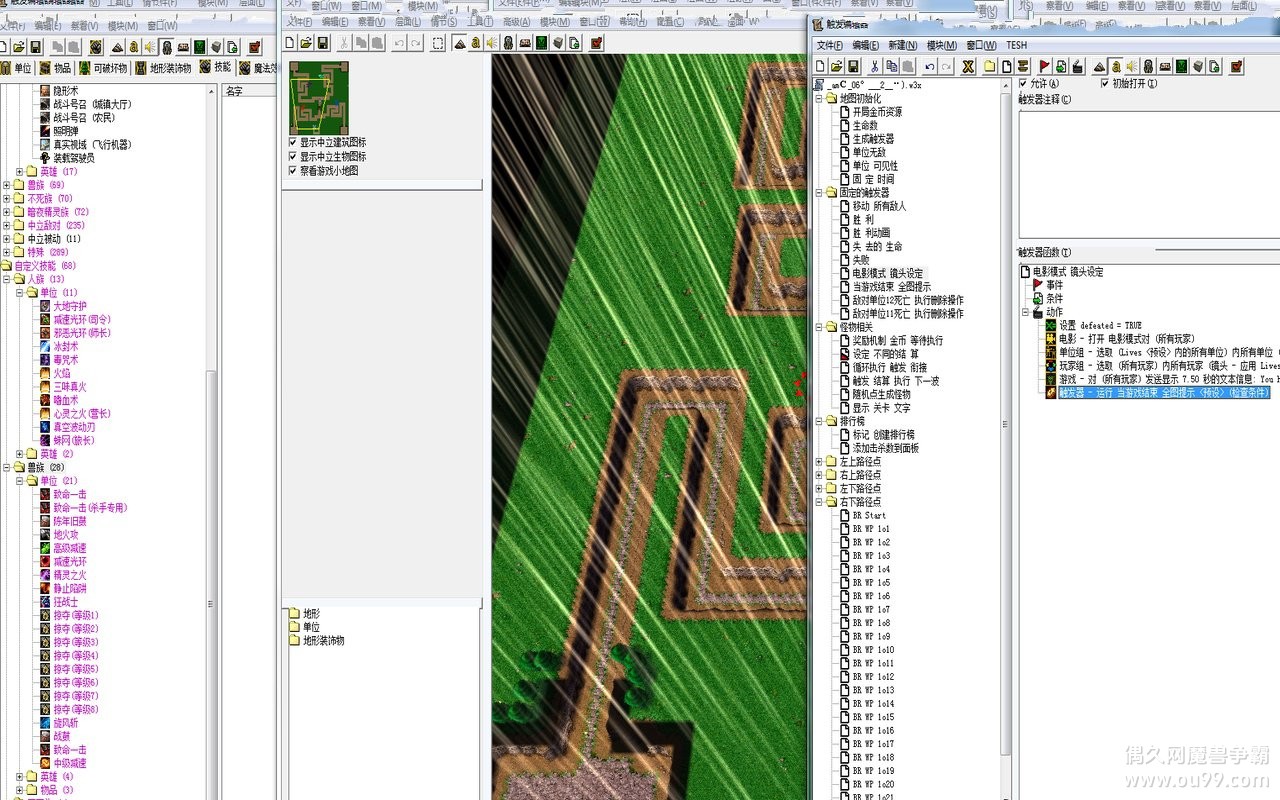
Task: Click New map icon in Trigger Editor toolbar
Action: click(820, 67)
